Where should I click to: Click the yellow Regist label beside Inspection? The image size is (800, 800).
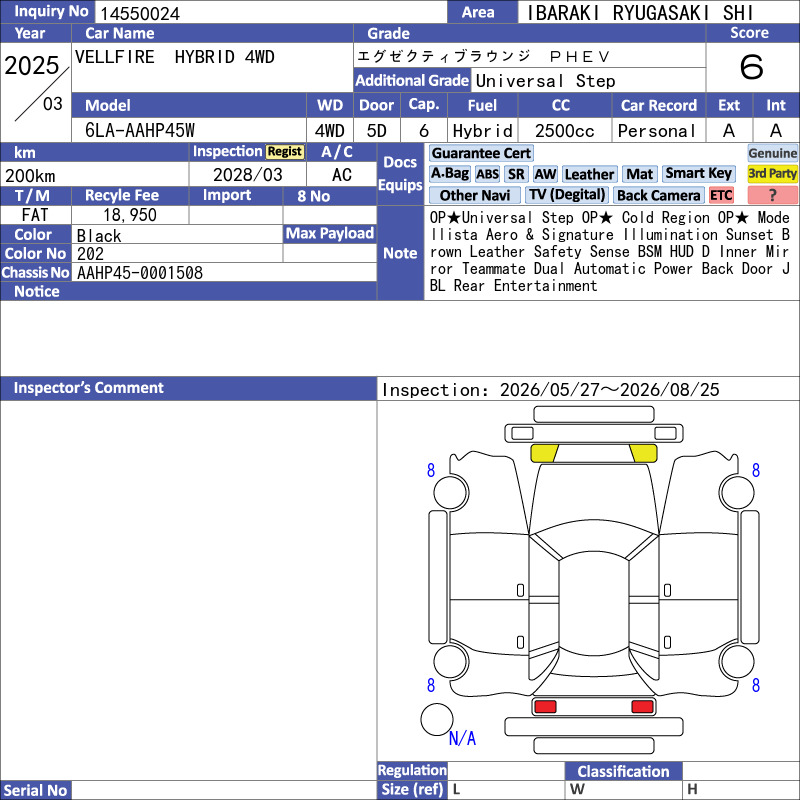pyautogui.click(x=285, y=152)
